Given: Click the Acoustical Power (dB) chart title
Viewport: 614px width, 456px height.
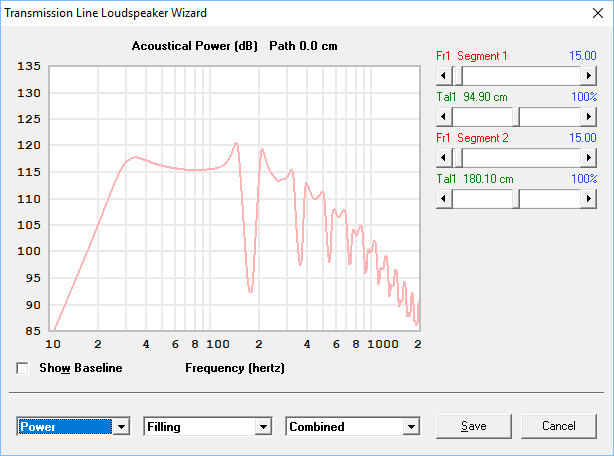Looking at the screenshot, I should [195, 46].
